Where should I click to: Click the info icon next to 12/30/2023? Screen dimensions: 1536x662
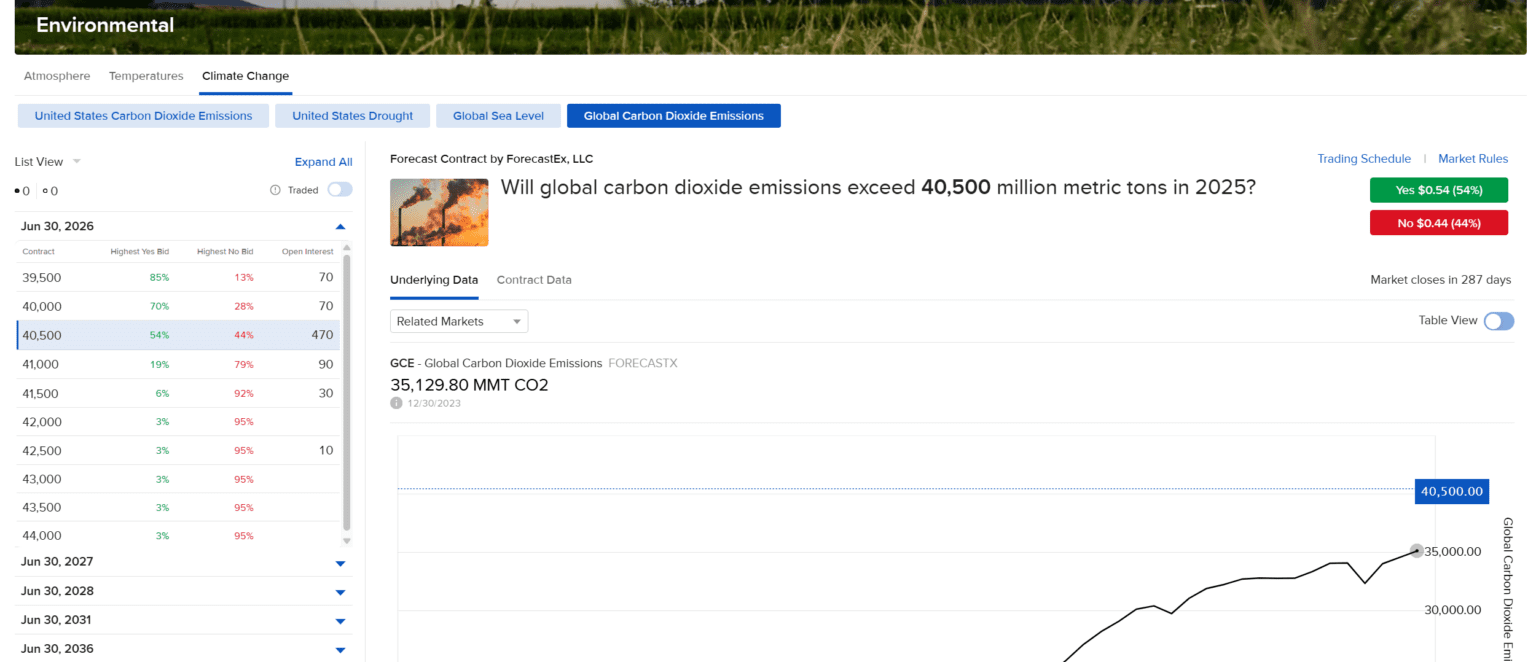click(397, 403)
